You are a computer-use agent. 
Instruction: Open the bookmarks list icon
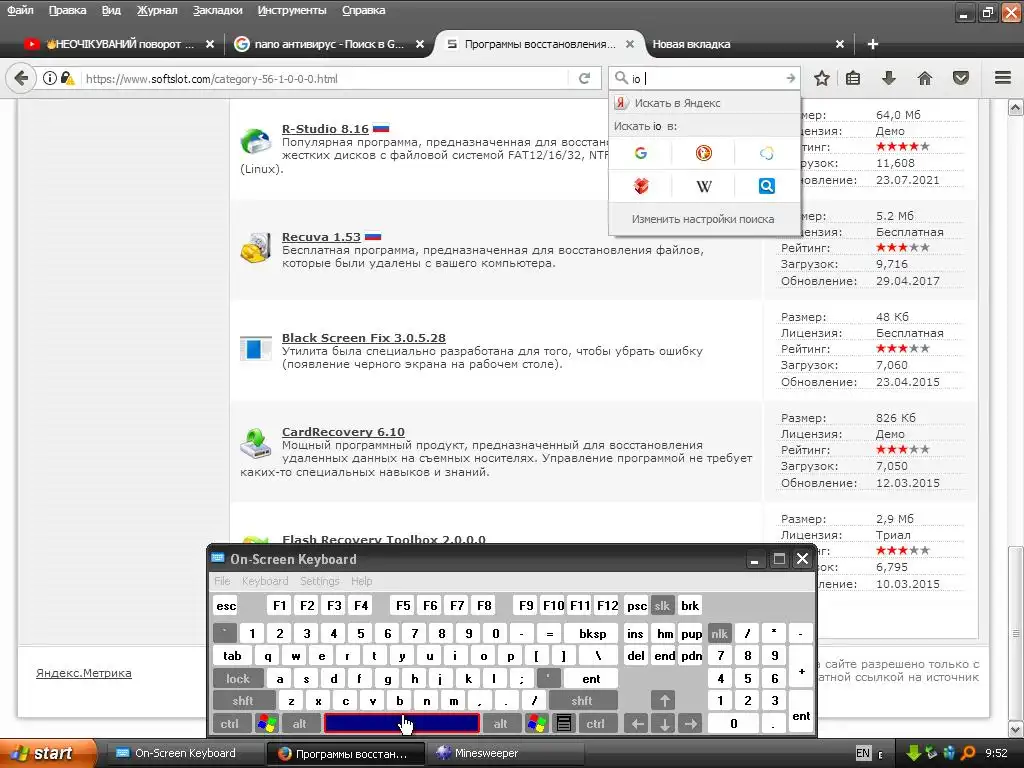pyautogui.click(x=853, y=78)
